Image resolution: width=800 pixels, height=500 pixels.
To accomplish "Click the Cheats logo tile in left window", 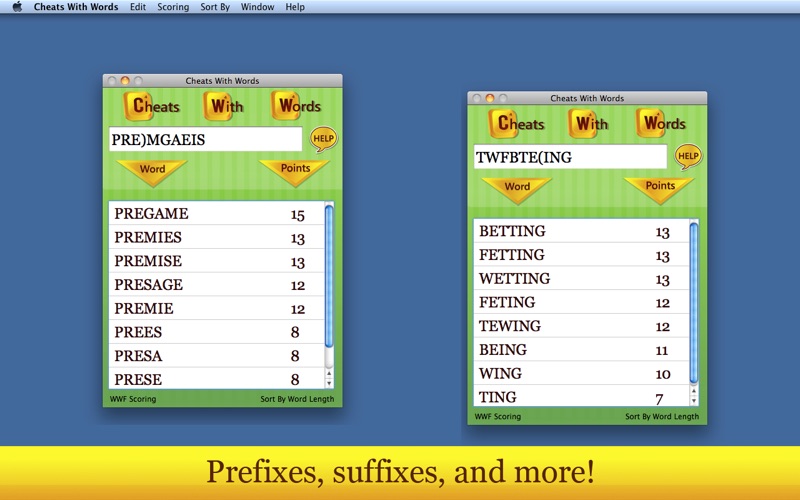I will pyautogui.click(x=152, y=106).
